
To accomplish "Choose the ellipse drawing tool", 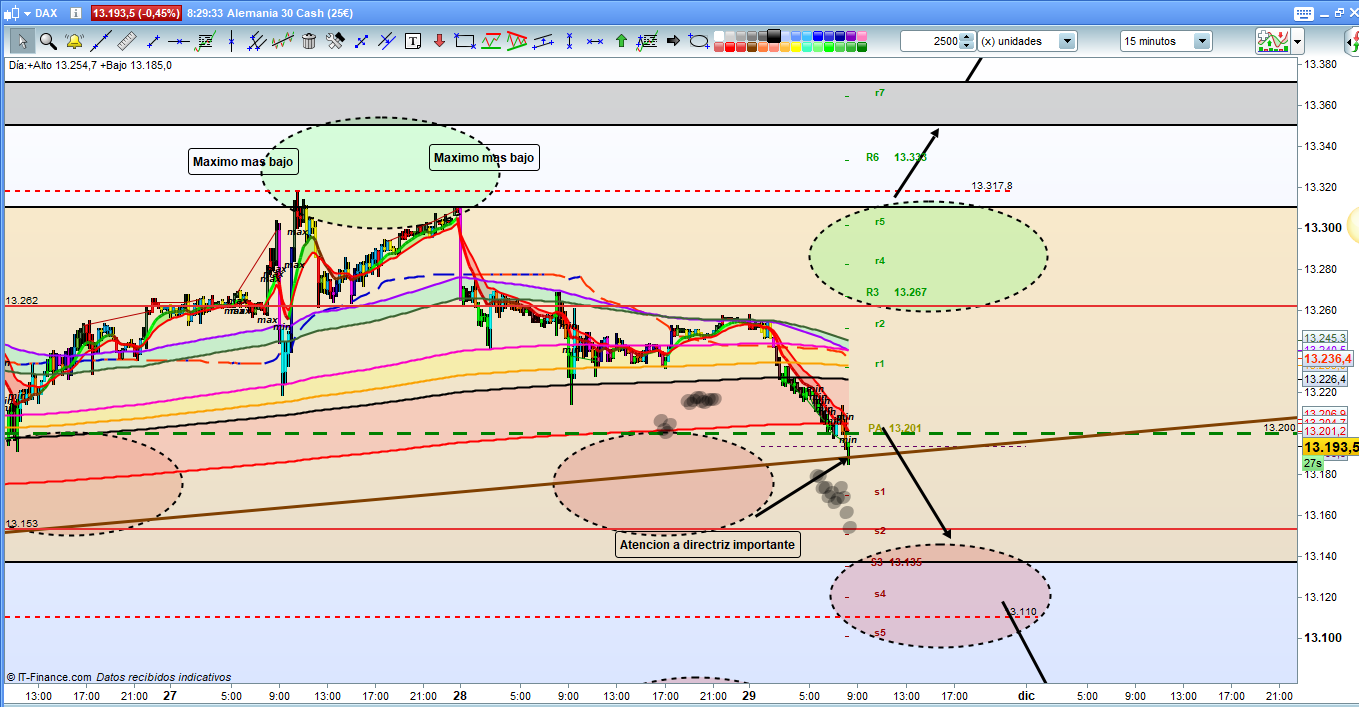I will pyautogui.click(x=699, y=41).
